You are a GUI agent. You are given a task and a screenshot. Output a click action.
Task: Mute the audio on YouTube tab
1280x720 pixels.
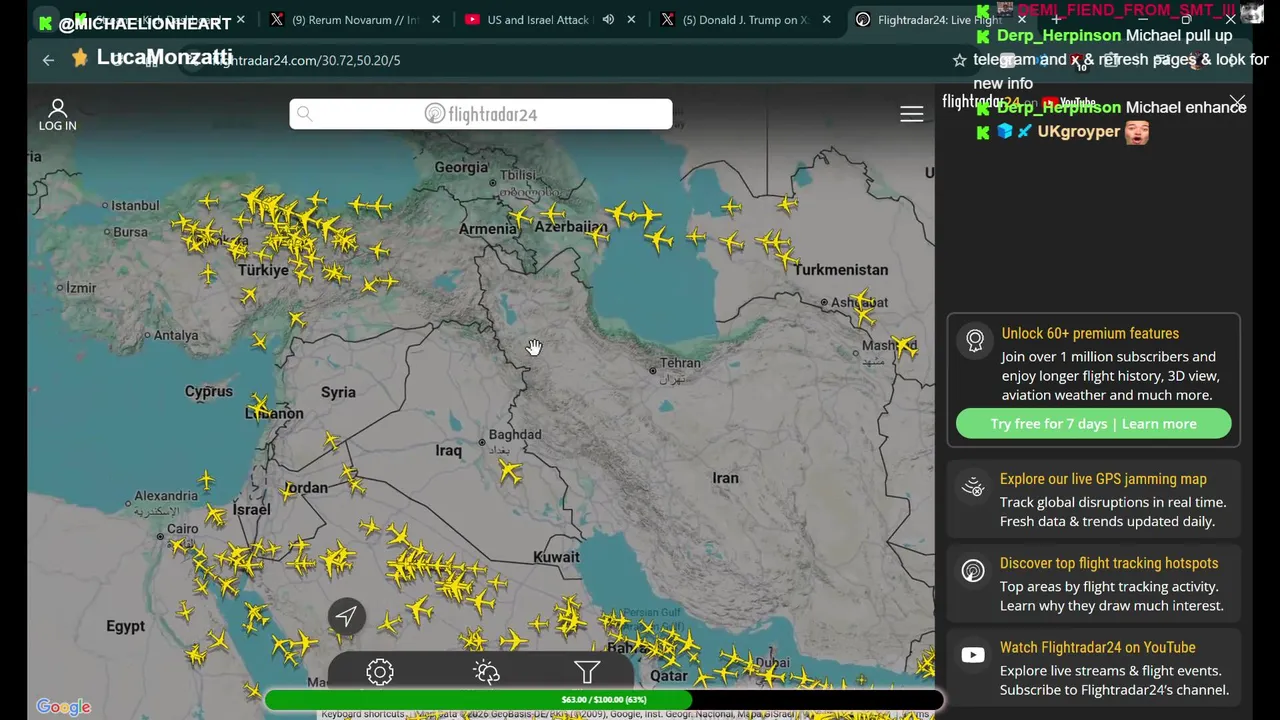608,19
